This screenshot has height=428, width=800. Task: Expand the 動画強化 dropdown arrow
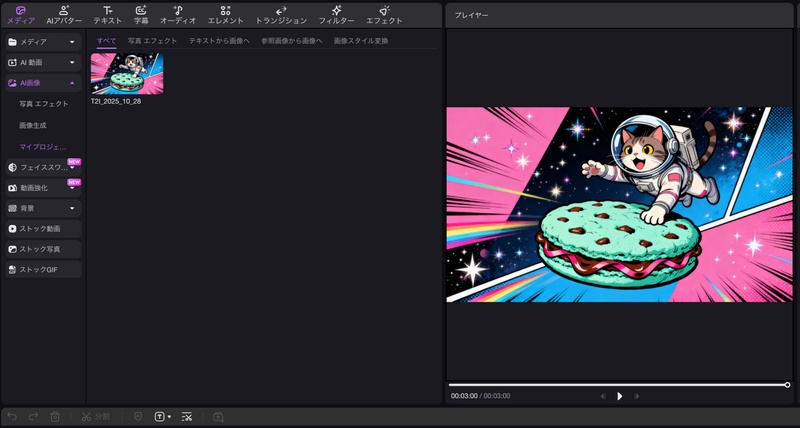(x=72, y=188)
